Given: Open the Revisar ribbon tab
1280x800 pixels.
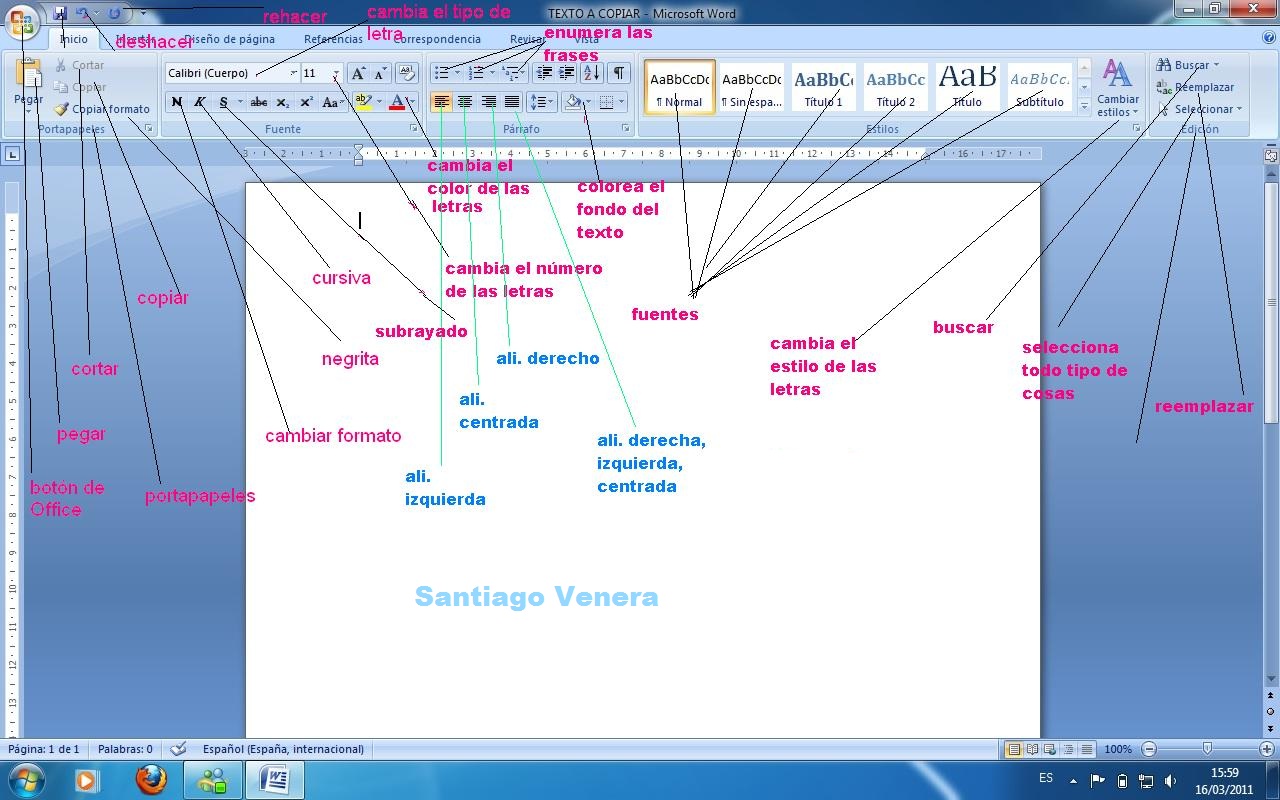Looking at the screenshot, I should 527,39.
